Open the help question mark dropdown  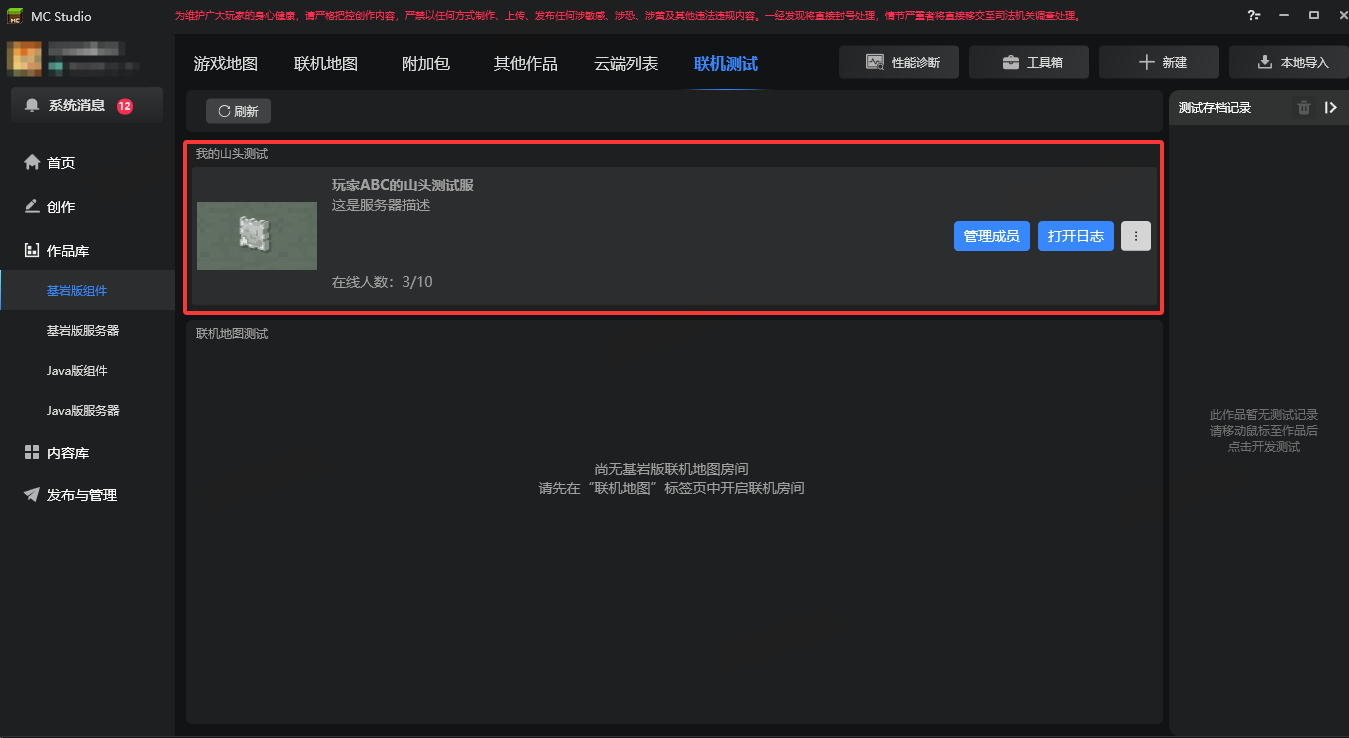[1253, 16]
